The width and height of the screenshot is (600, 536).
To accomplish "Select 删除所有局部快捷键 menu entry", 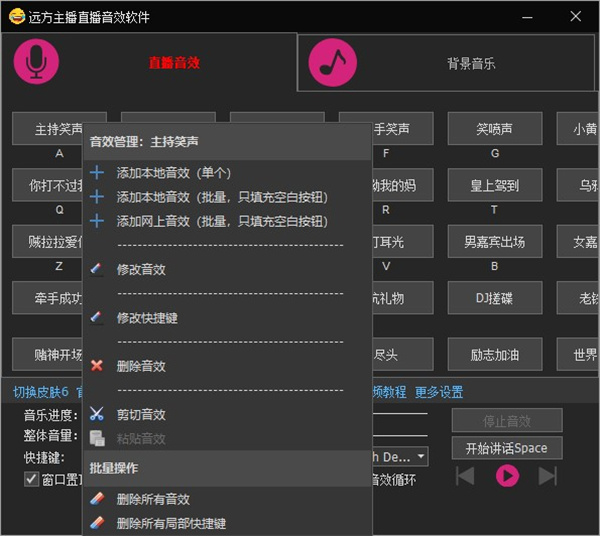I will point(227,523).
